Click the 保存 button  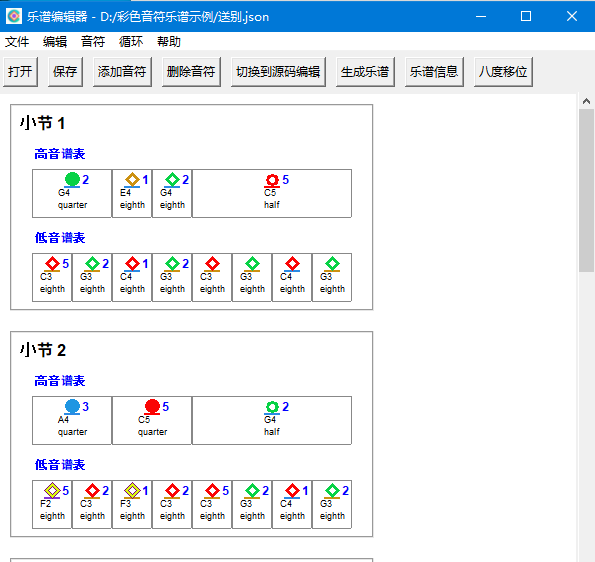point(65,72)
